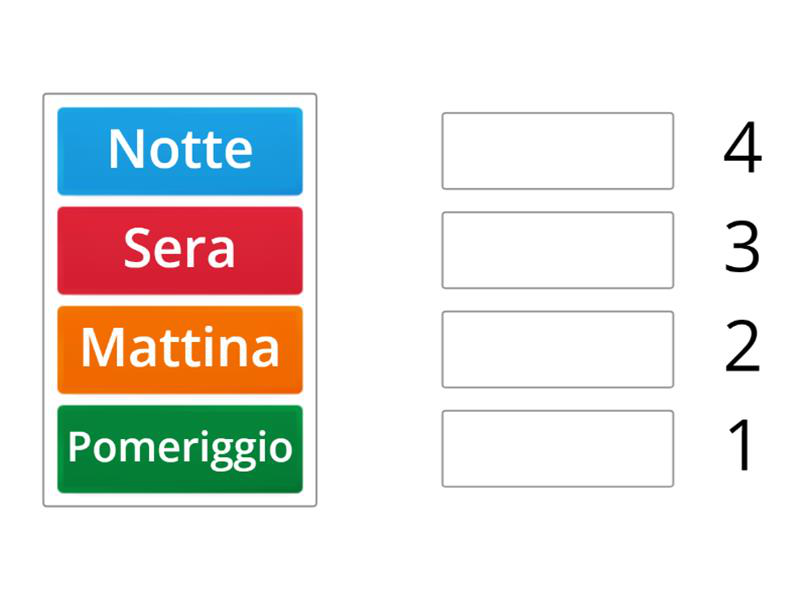800x600 pixels.
Task: Click the number 2 label
Action: tap(742, 349)
